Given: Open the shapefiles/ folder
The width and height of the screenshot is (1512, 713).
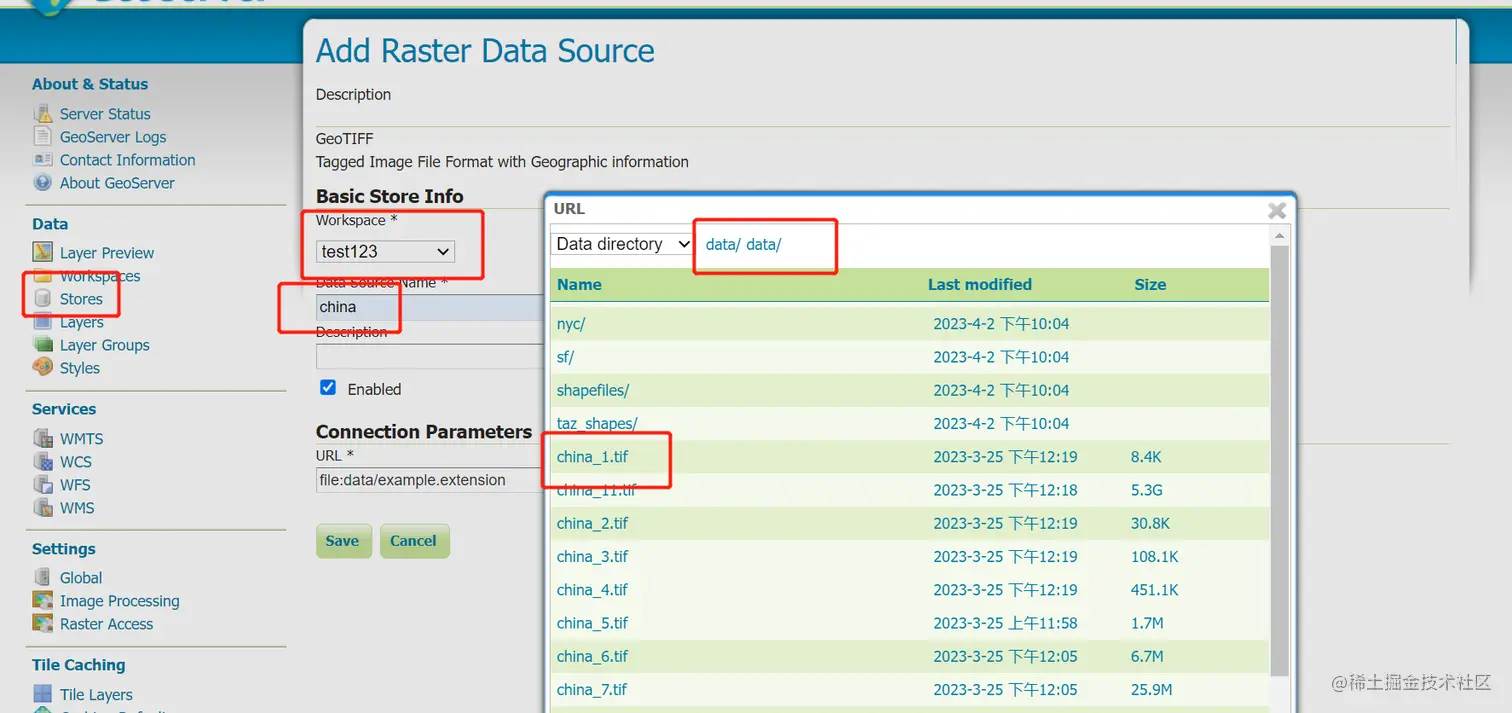Looking at the screenshot, I should tap(593, 390).
